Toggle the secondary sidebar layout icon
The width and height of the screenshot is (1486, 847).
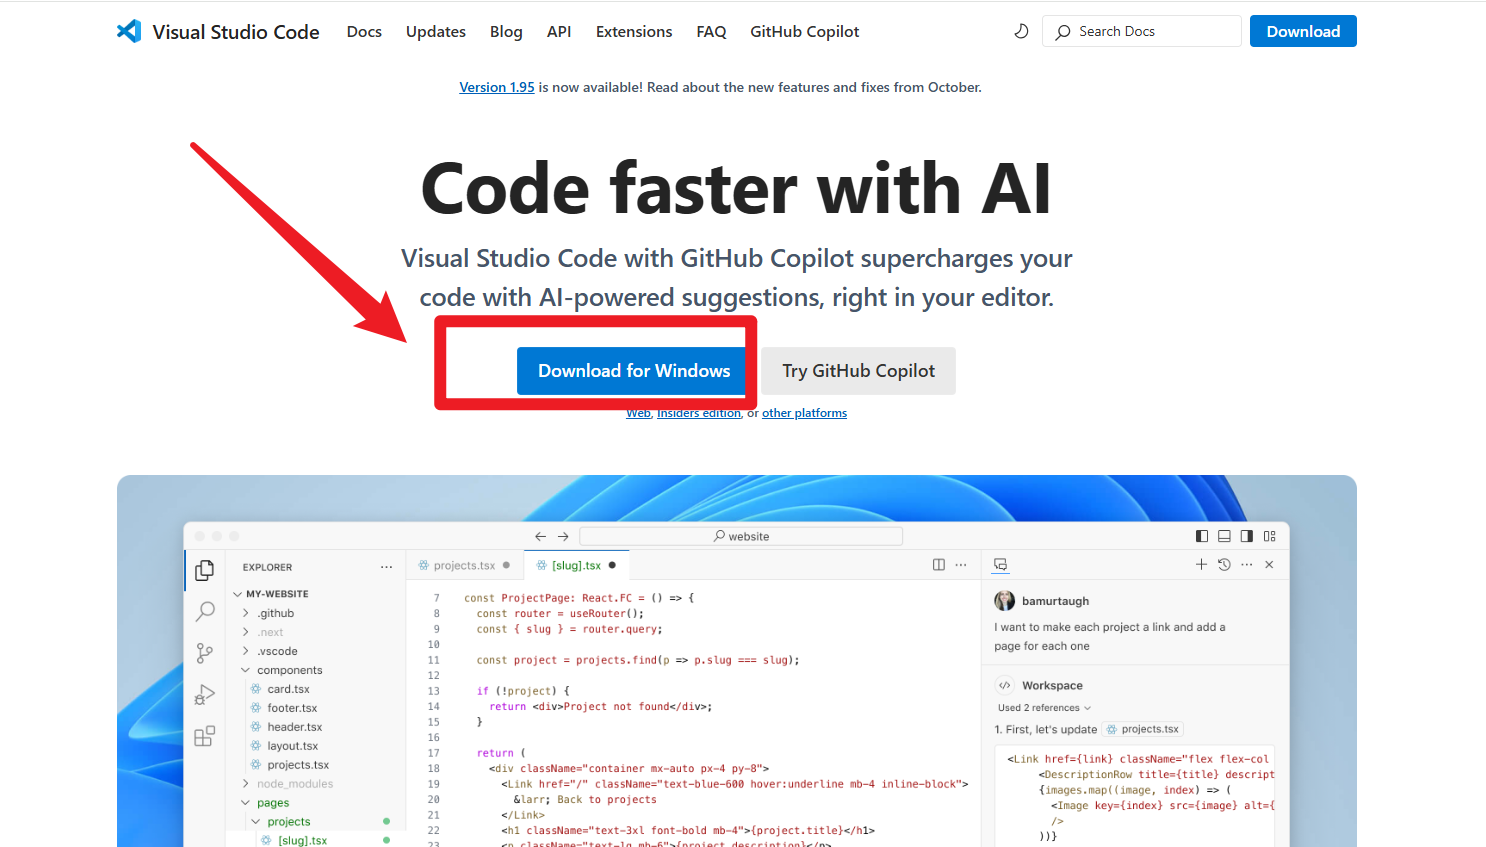(1246, 536)
